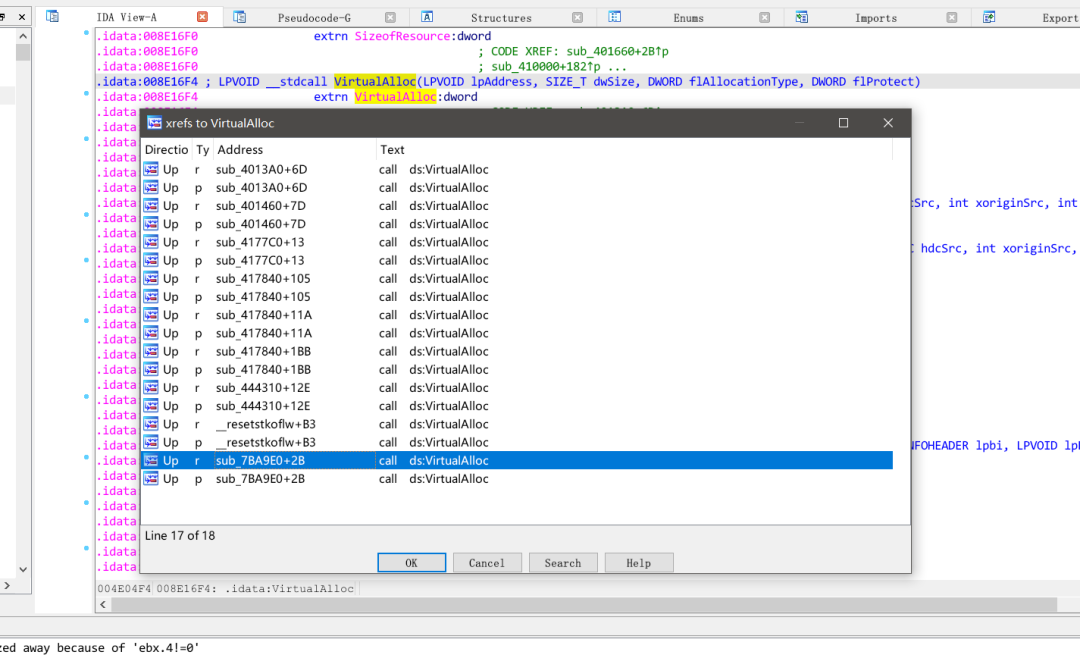Select the r xref row sub_401460+7D
Image resolution: width=1080 pixels, height=655 pixels.
coord(517,206)
